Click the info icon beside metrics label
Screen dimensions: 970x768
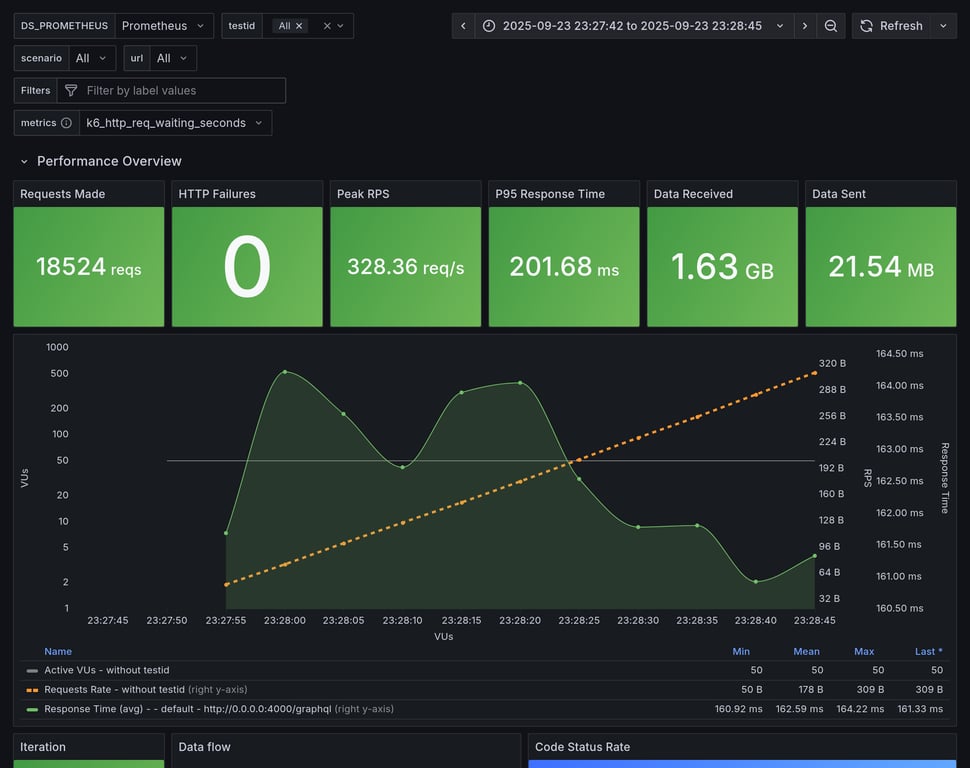tap(66, 123)
